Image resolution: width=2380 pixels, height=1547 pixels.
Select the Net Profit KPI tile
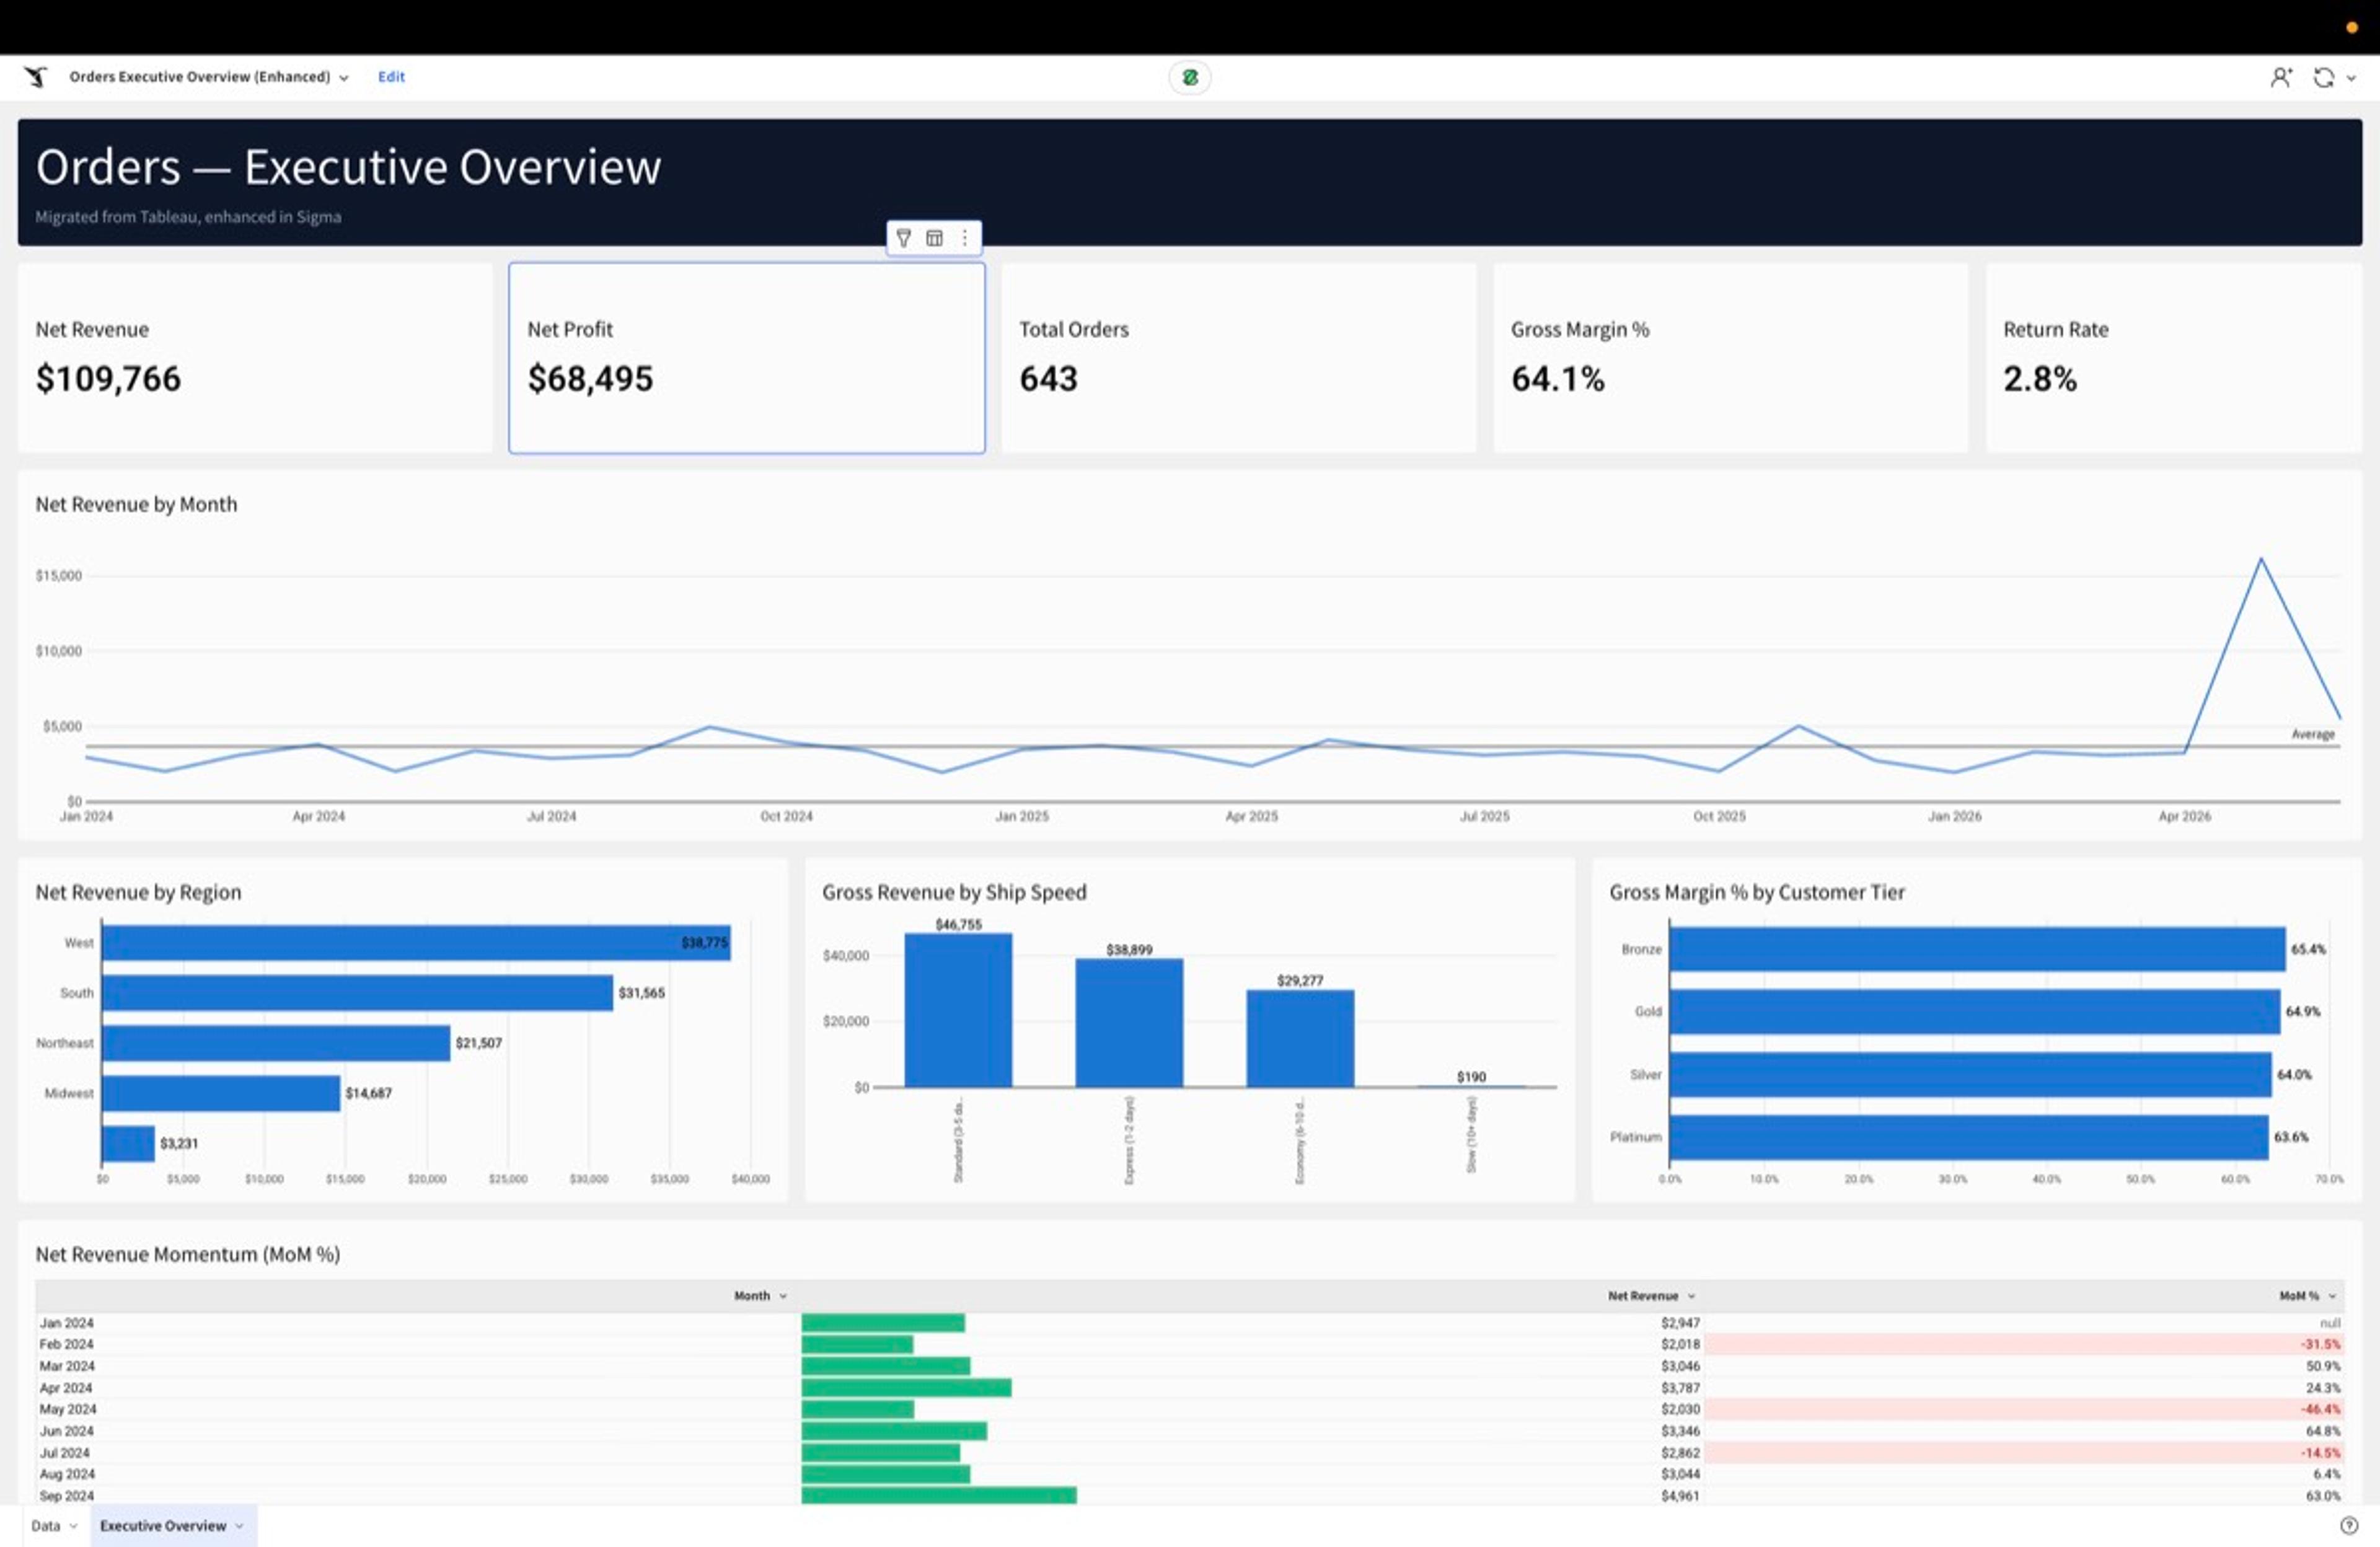pos(747,358)
